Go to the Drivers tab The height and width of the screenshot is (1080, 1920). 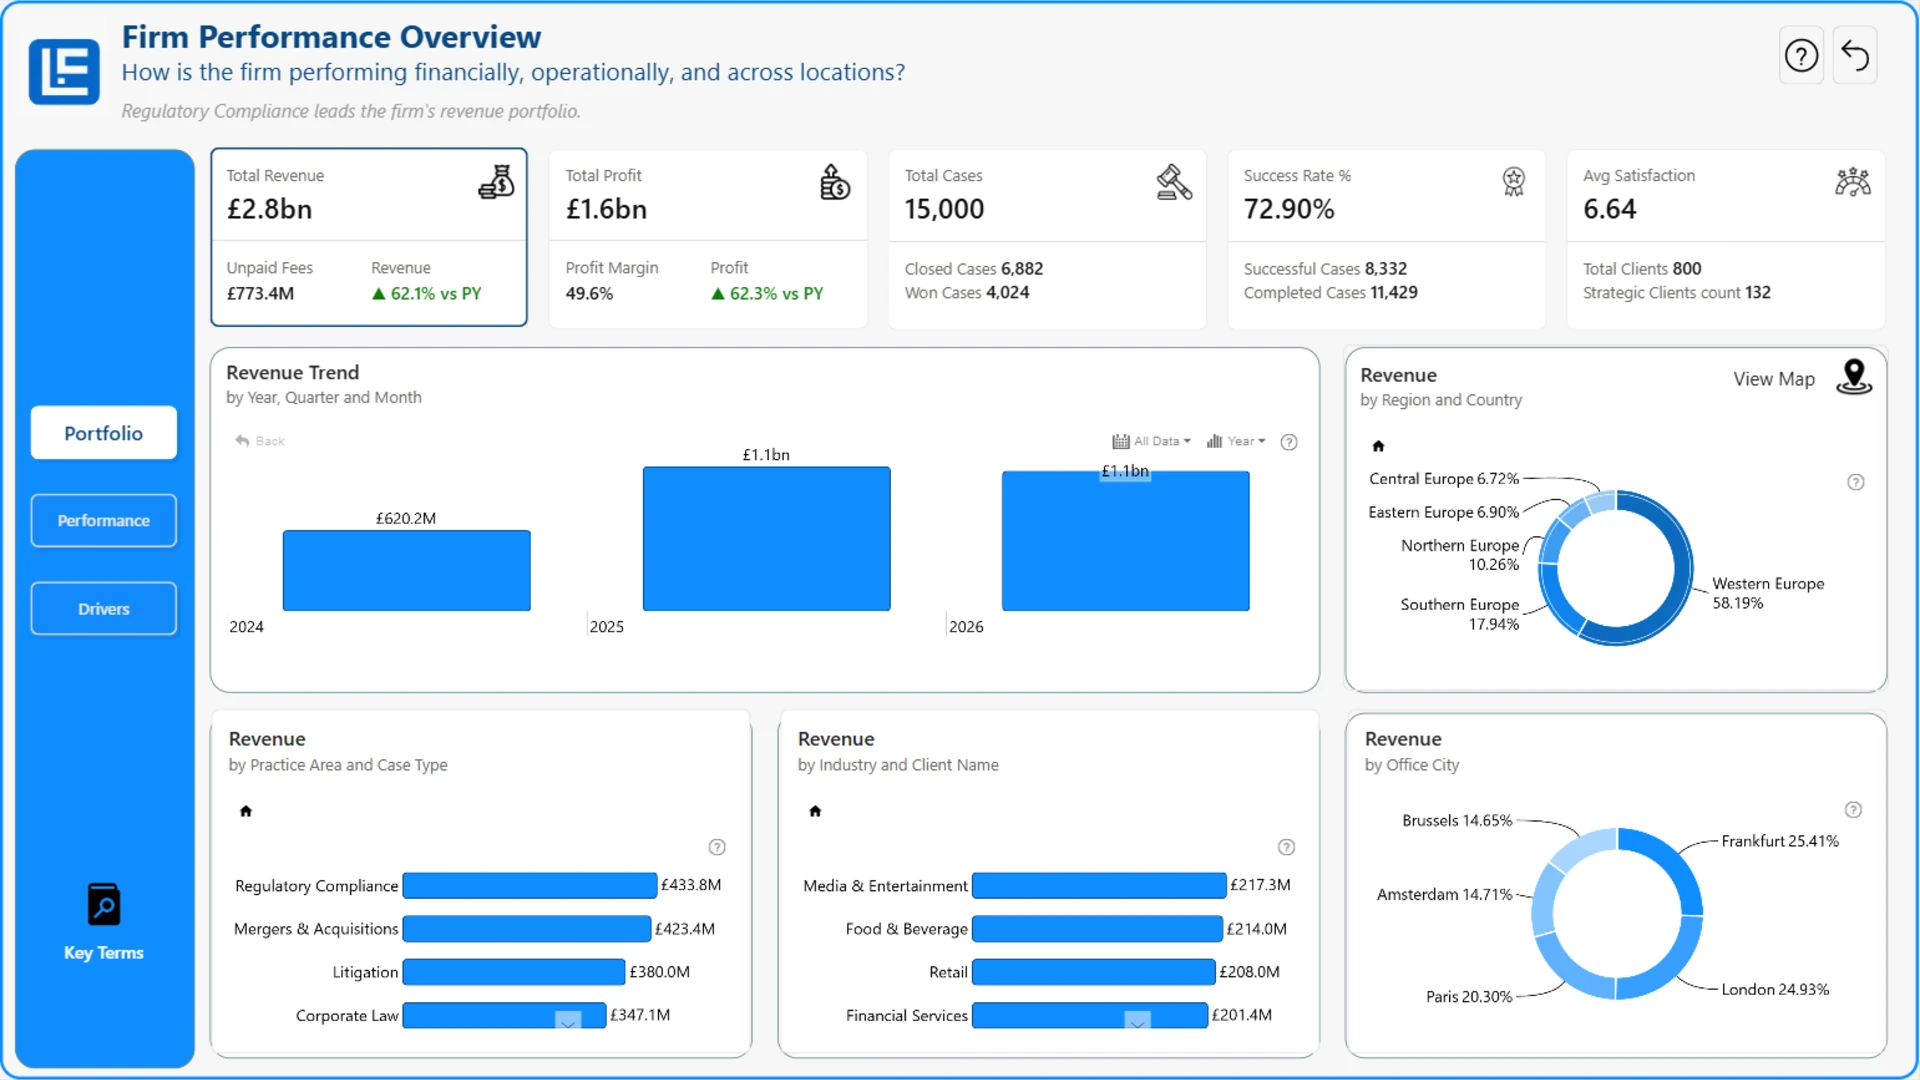pos(104,609)
